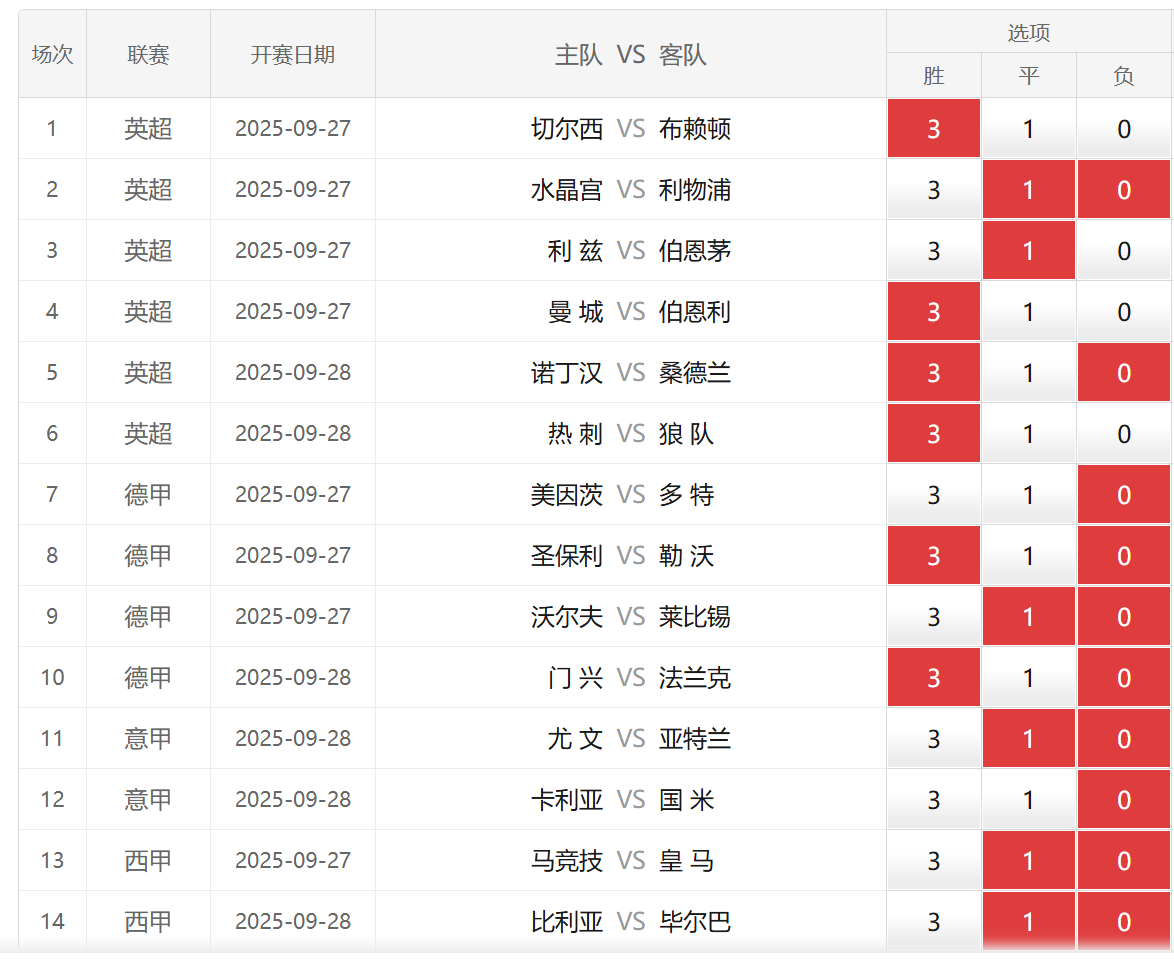1174x960 pixels.
Task: Deselect draw (1) for 利兹 vs 伯恩茅
Action: [1028, 251]
